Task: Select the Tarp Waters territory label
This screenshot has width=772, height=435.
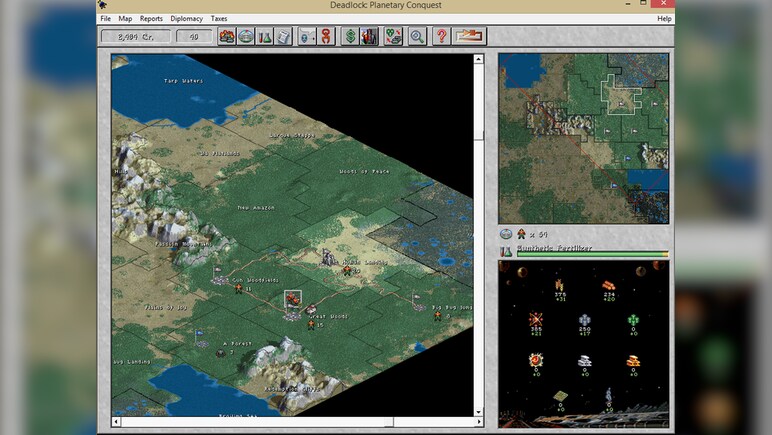Action: [183, 81]
